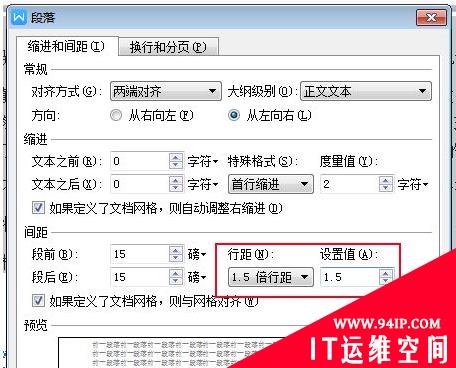Toggle the 自动调整右缩进 checkbox
The image size is (456, 368).
coord(38,208)
